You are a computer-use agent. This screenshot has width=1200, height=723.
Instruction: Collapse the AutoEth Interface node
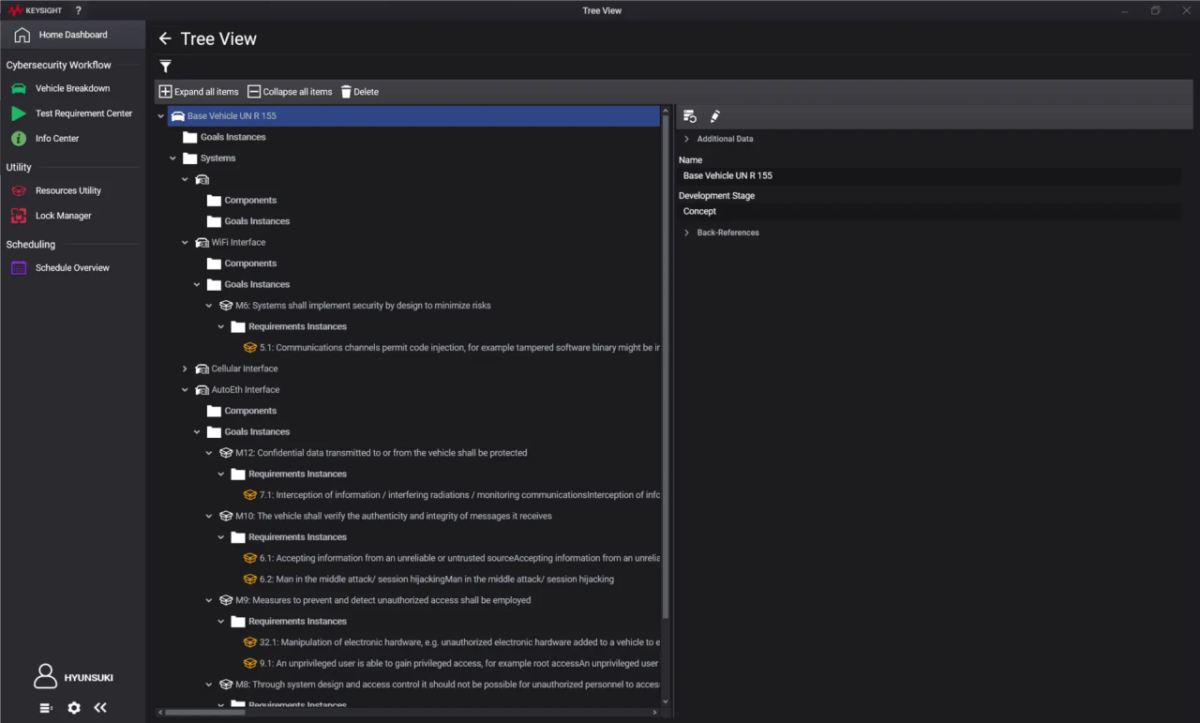[185, 390]
